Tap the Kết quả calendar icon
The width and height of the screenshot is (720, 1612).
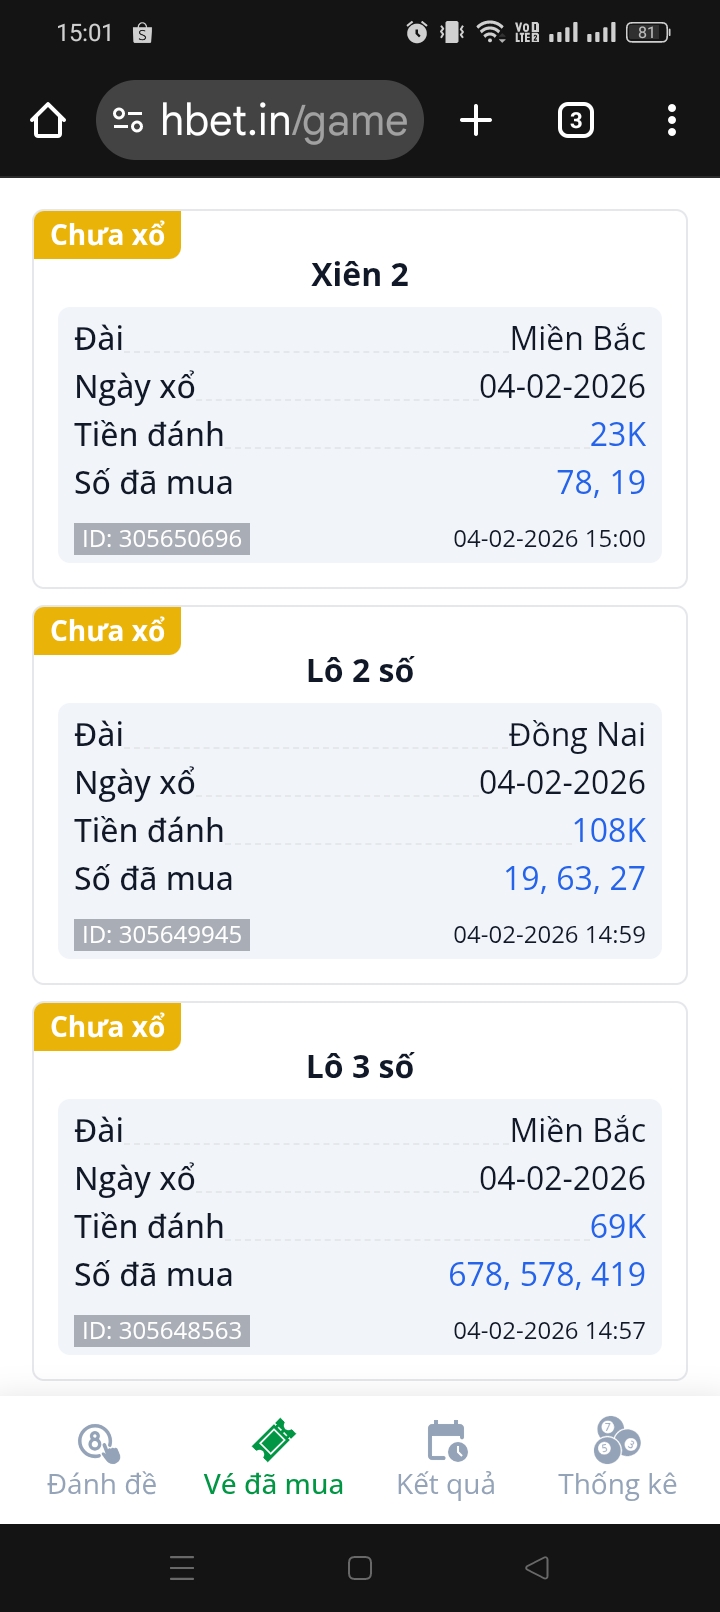tap(446, 1441)
